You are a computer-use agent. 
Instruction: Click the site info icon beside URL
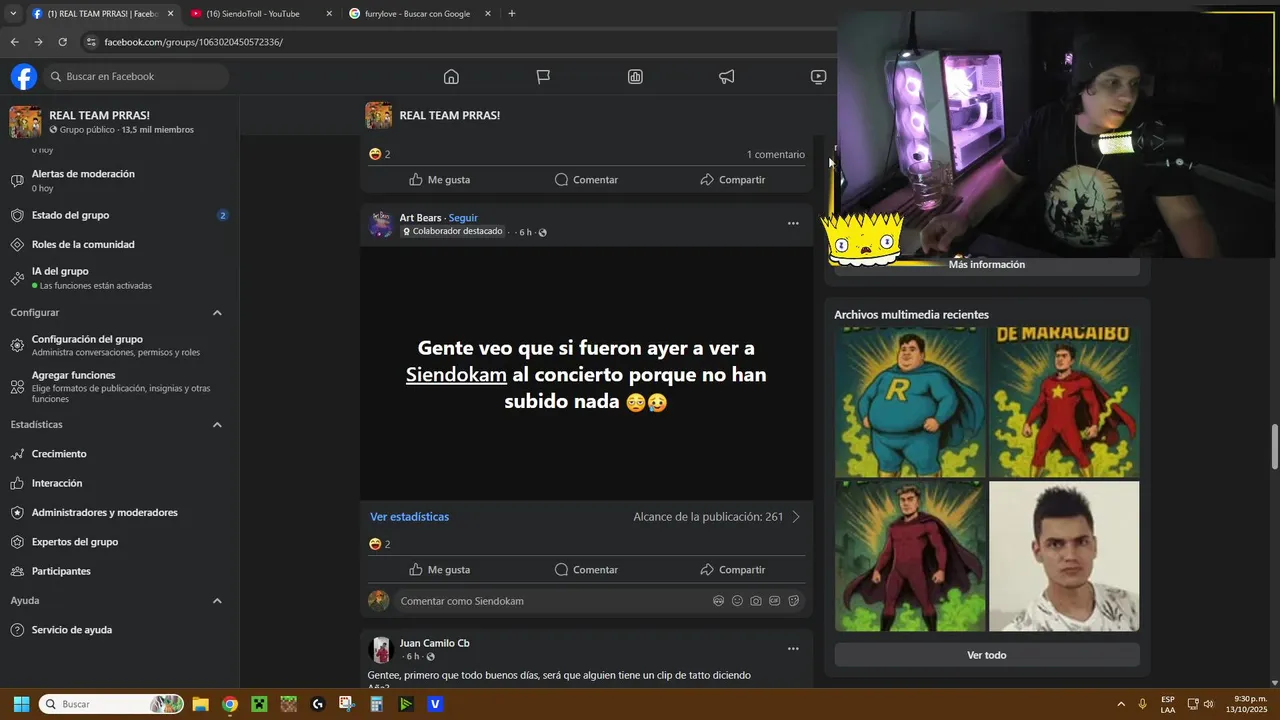tap(91, 42)
